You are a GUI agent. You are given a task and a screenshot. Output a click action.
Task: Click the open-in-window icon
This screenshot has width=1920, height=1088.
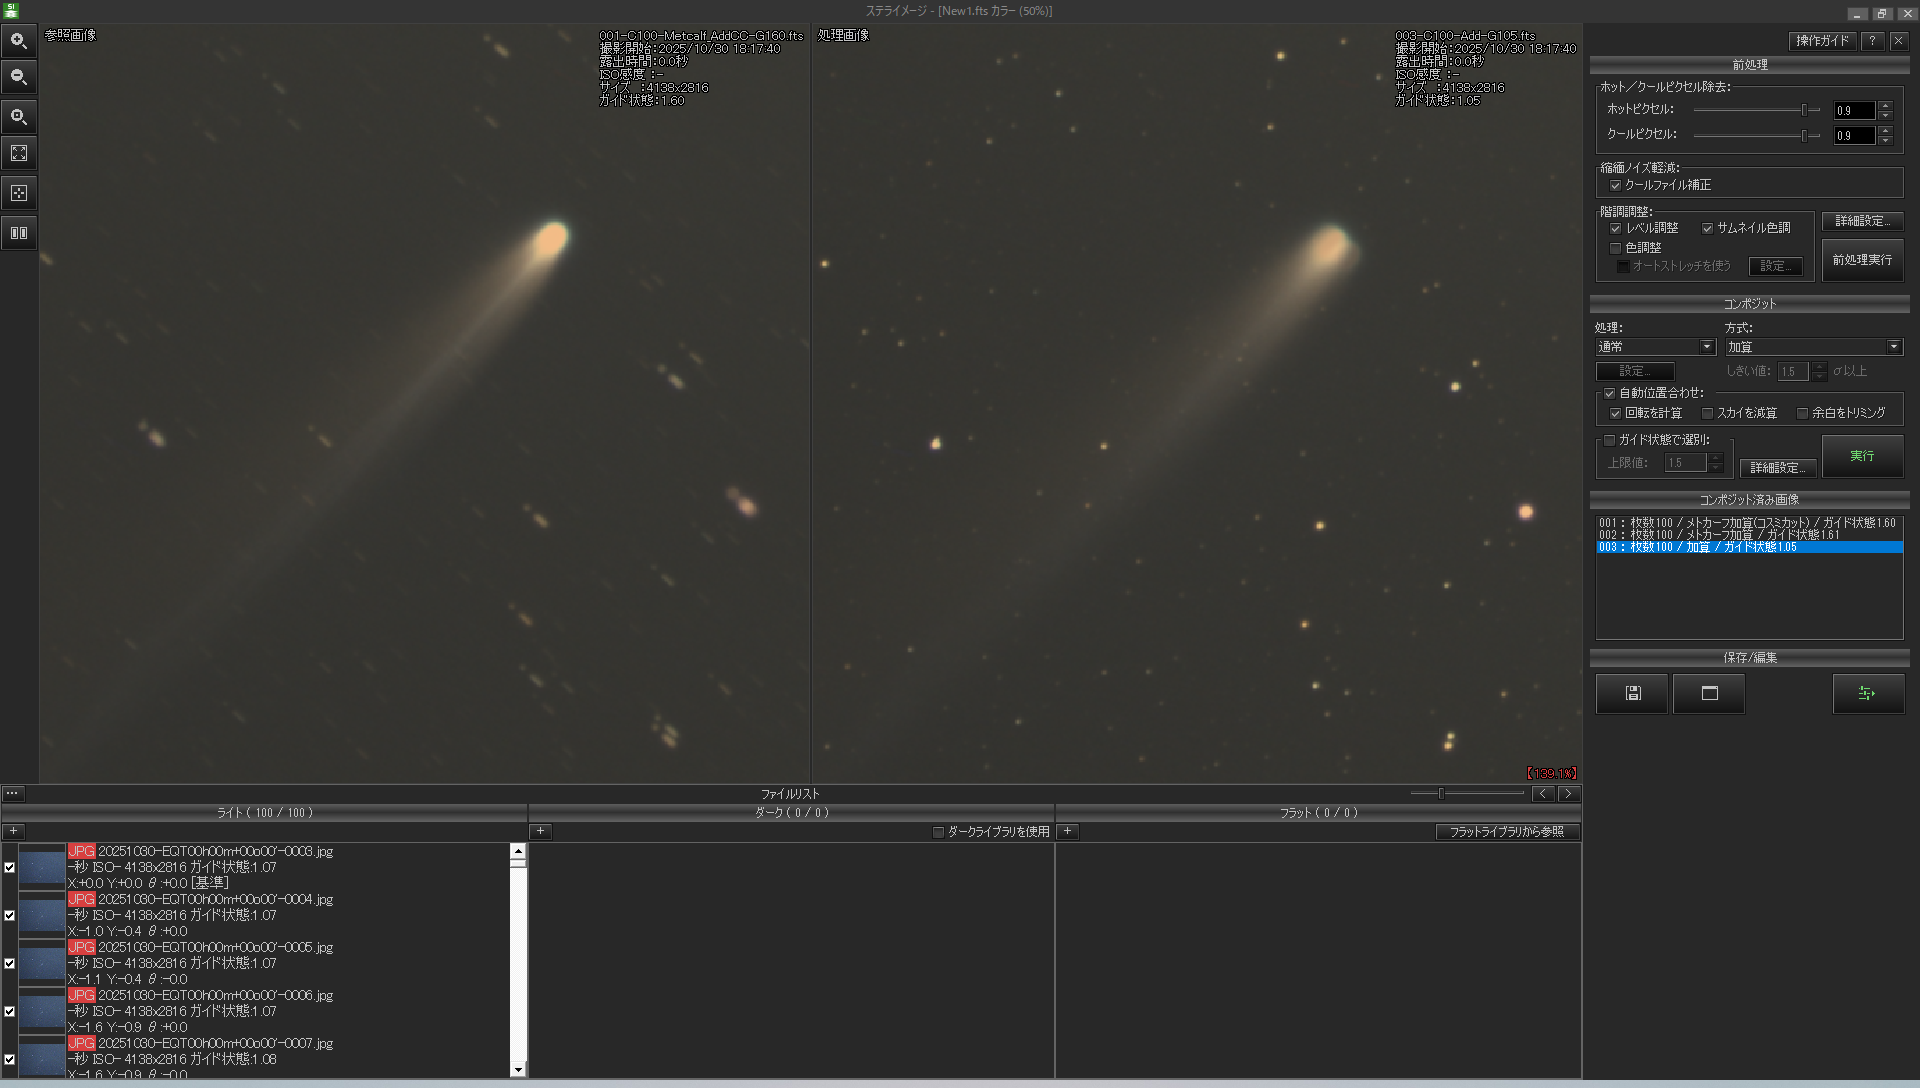pos(1709,693)
